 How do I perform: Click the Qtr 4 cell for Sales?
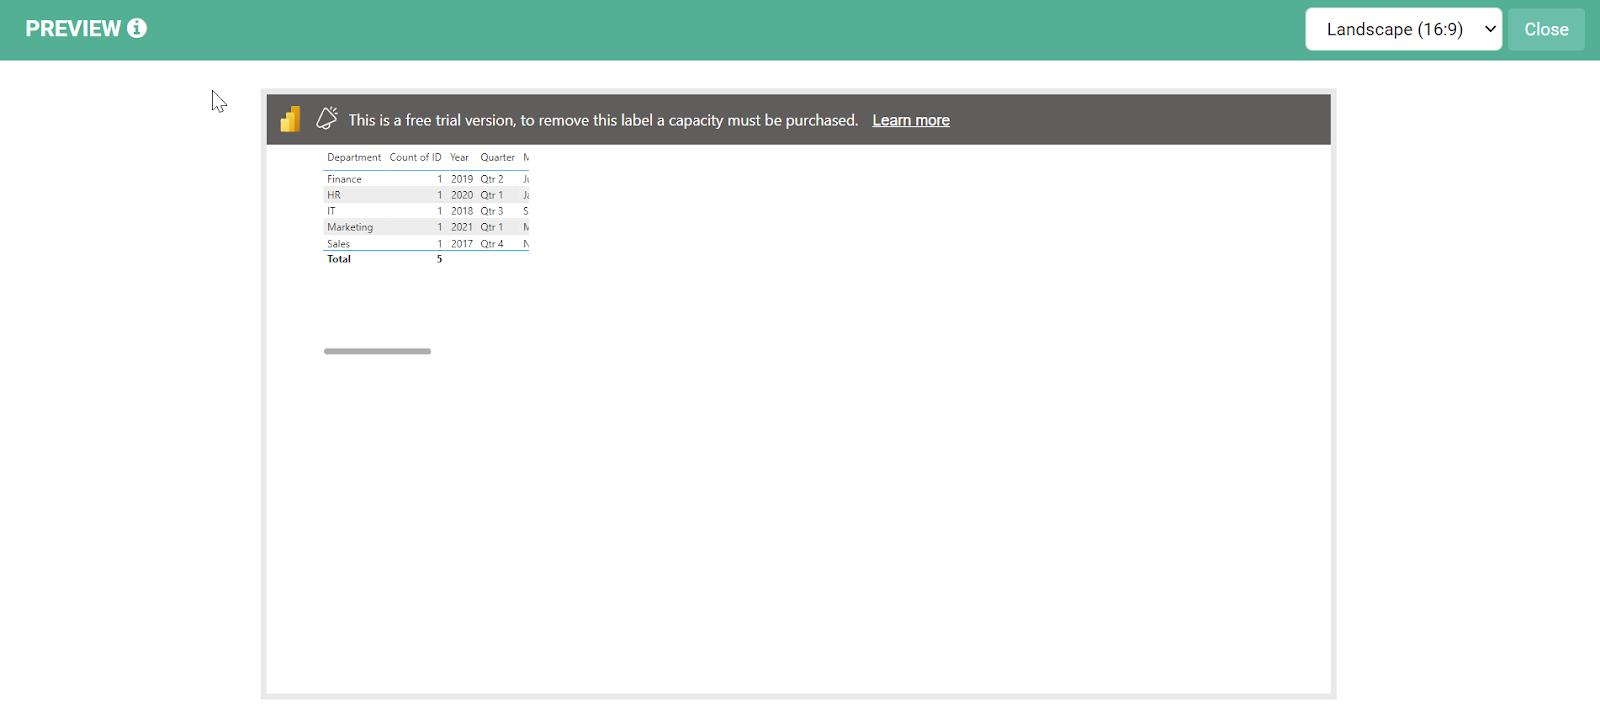[x=491, y=244]
